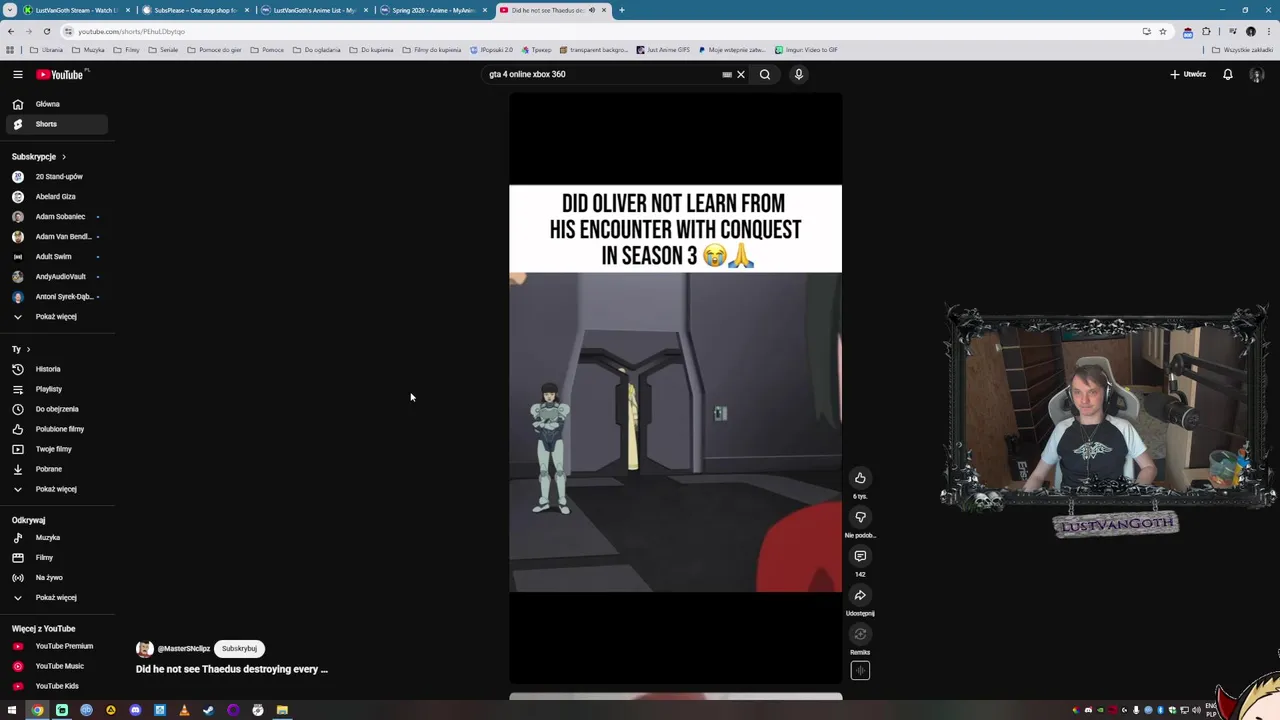This screenshot has height=720, width=1280.
Task: Click the Utwórz create button
Action: pyautogui.click(x=1188, y=74)
